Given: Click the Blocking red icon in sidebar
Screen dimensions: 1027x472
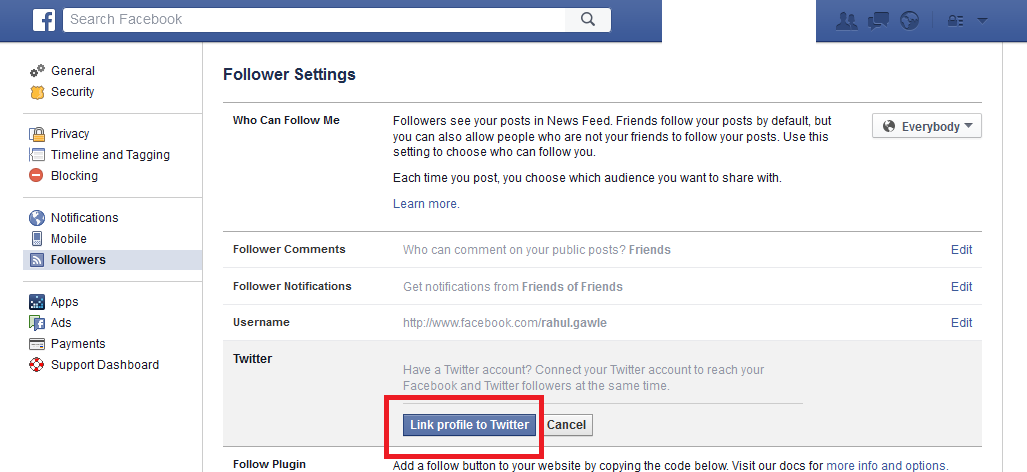Looking at the screenshot, I should click(37, 176).
